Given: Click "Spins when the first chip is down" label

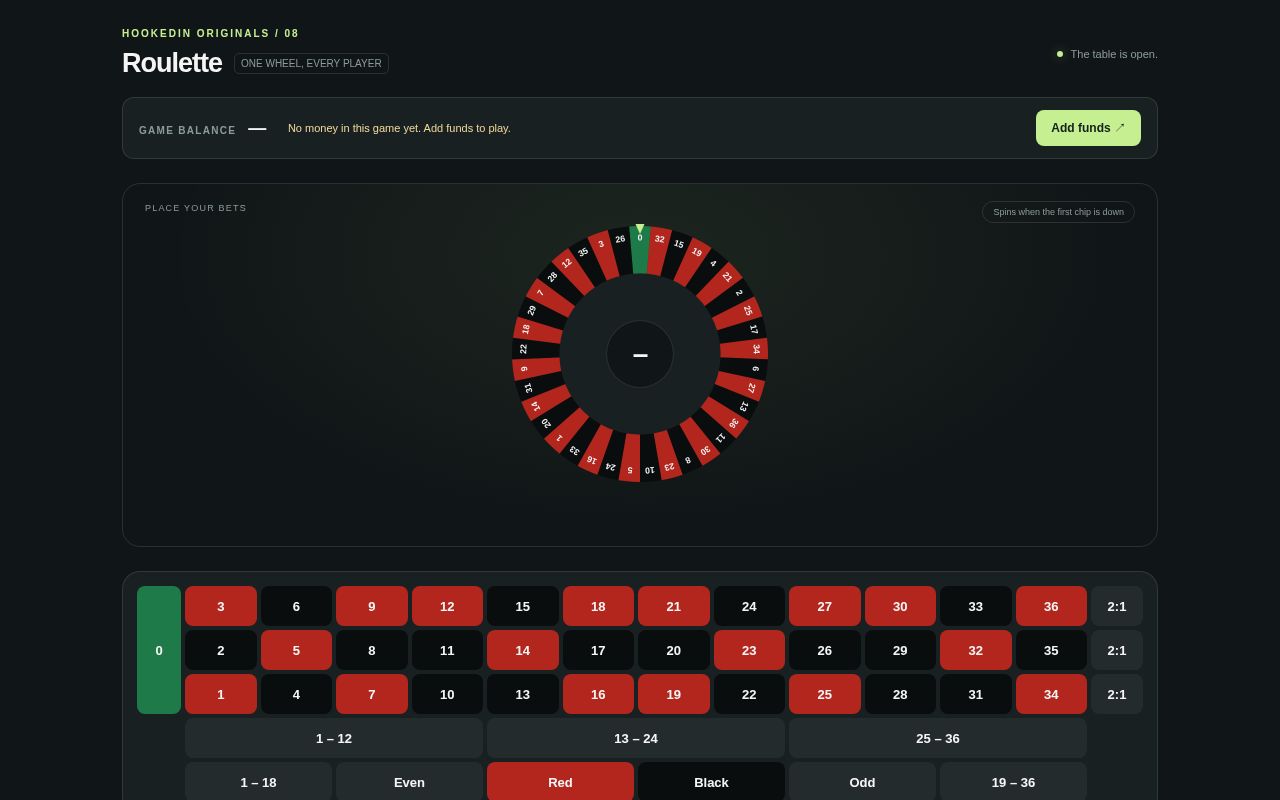Looking at the screenshot, I should click(1058, 212).
